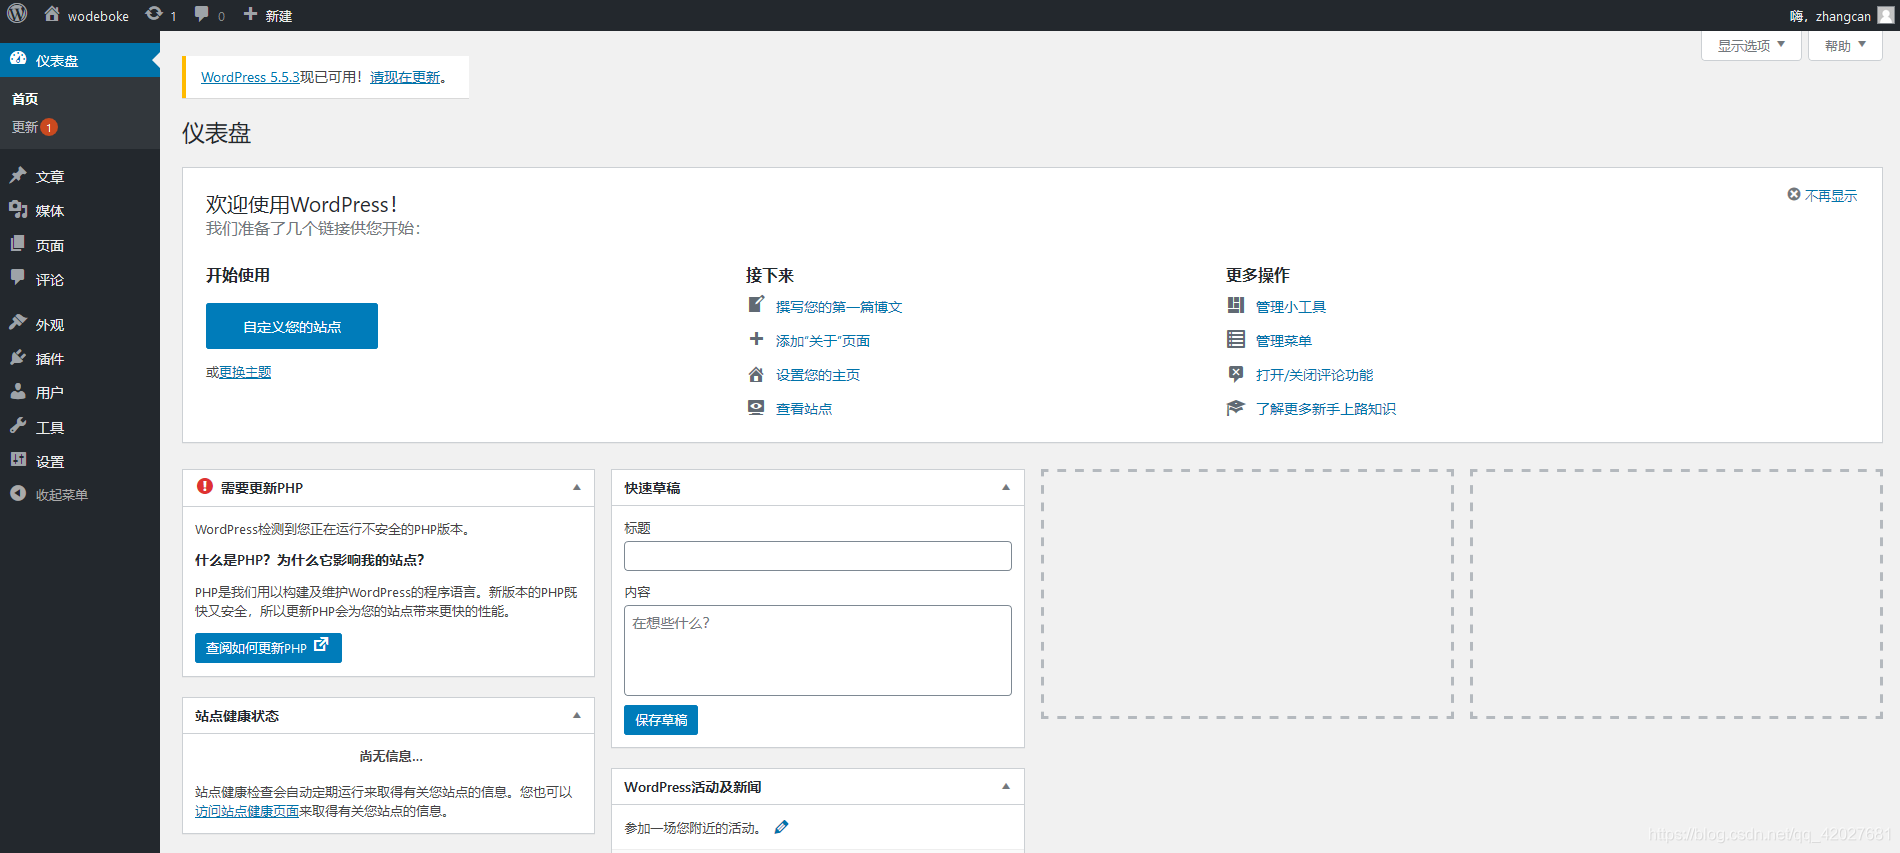Screen dimensions: 1900x853
Task: Open the 查看站点 link text
Action: tap(804, 409)
